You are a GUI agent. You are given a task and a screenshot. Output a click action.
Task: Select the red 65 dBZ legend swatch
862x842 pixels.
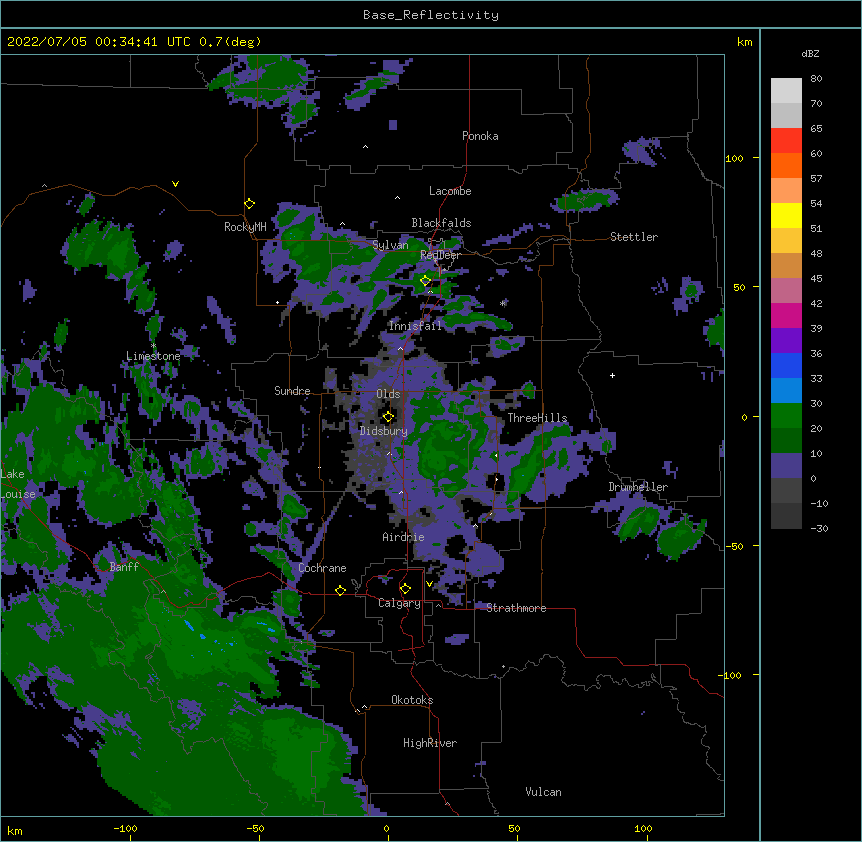tap(786, 141)
